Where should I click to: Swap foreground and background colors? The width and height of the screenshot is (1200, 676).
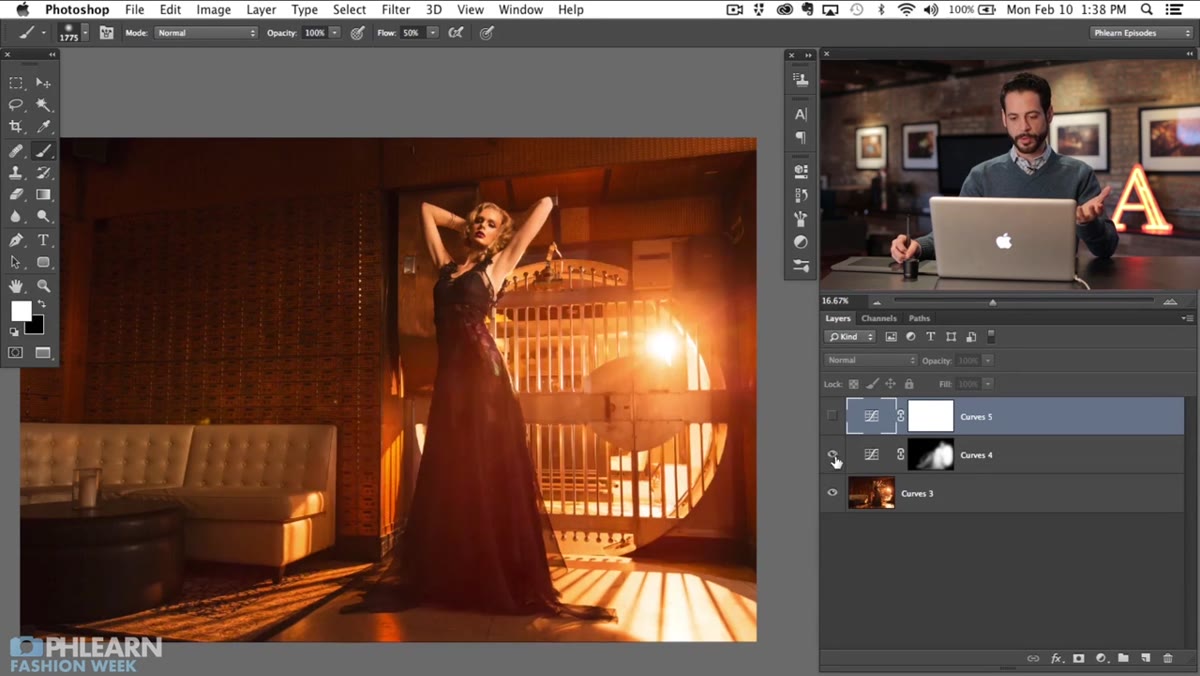(x=42, y=304)
